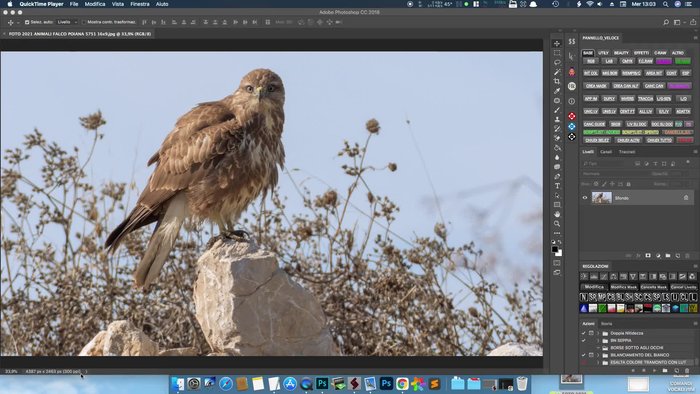Open the Azioni panel options menu
The image size is (700, 394).
tap(695, 323)
